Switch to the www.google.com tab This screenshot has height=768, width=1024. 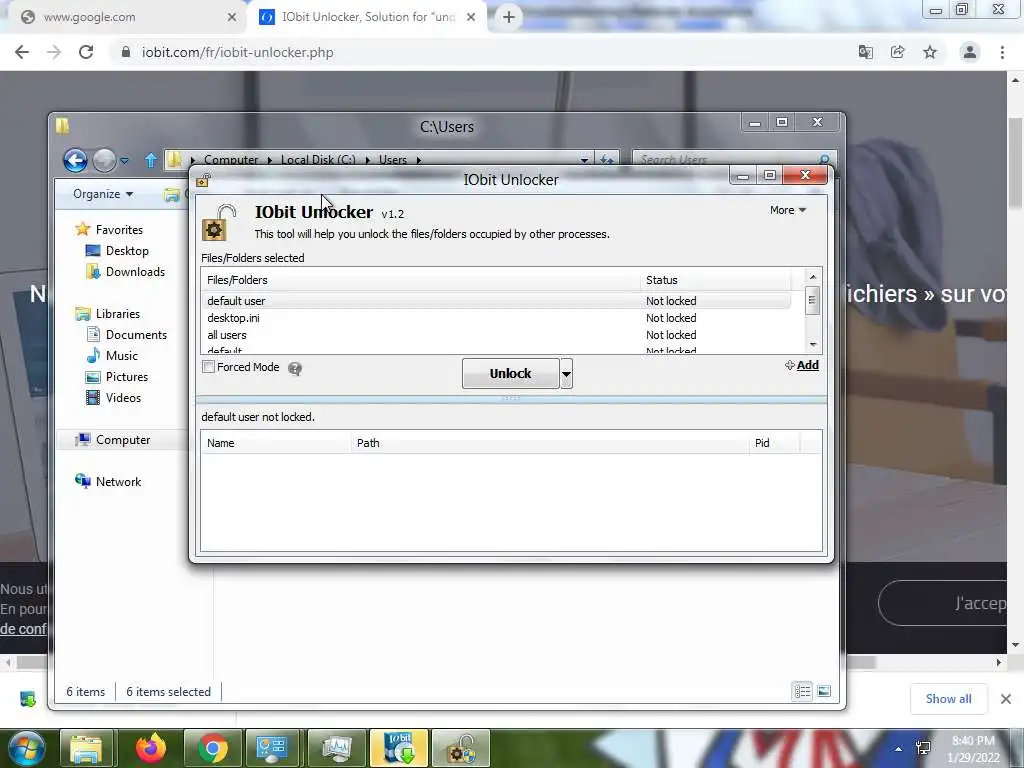pos(124,17)
